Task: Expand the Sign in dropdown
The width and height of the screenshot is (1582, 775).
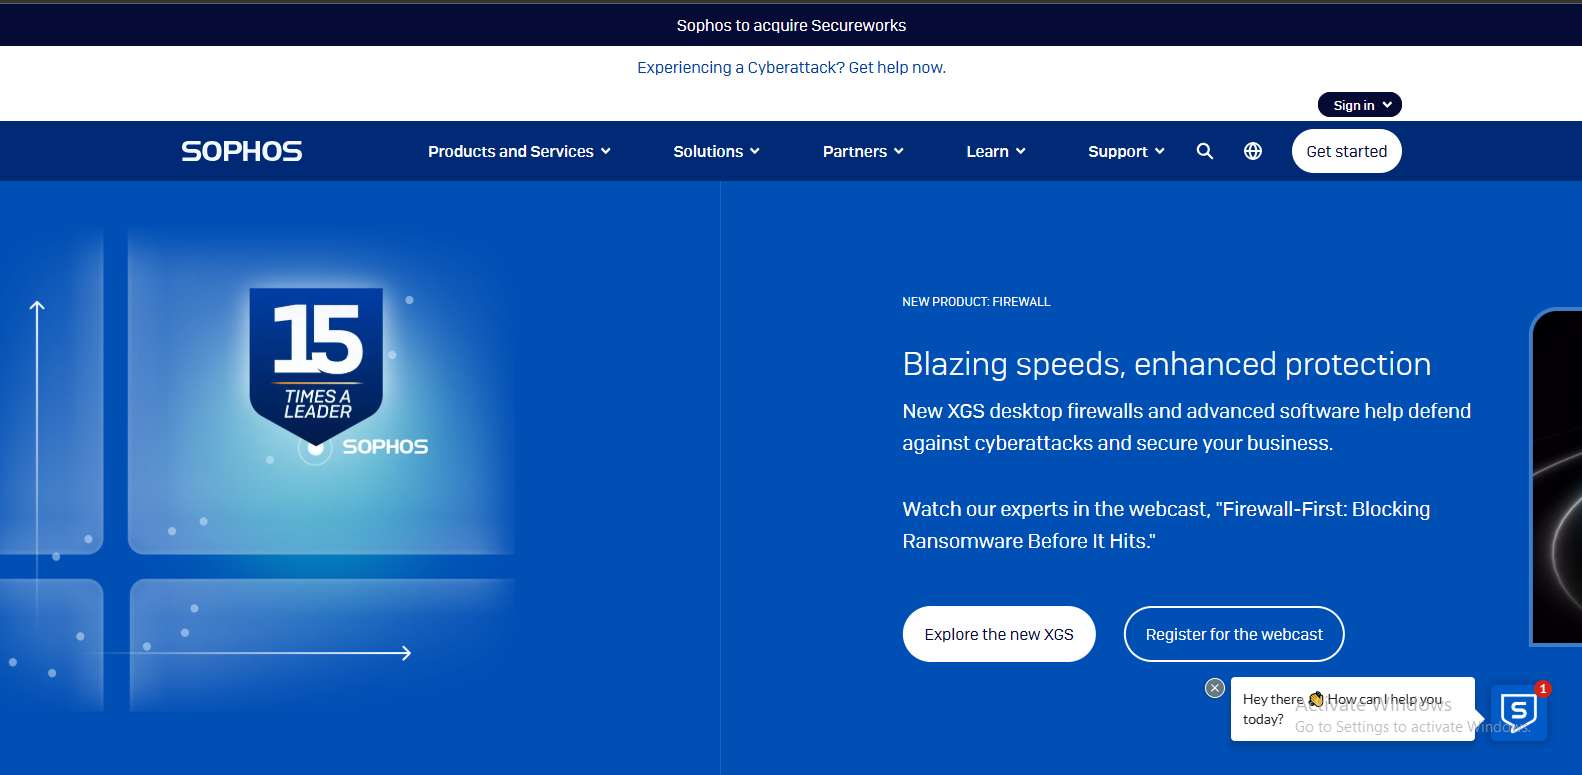Action: [x=1360, y=105]
